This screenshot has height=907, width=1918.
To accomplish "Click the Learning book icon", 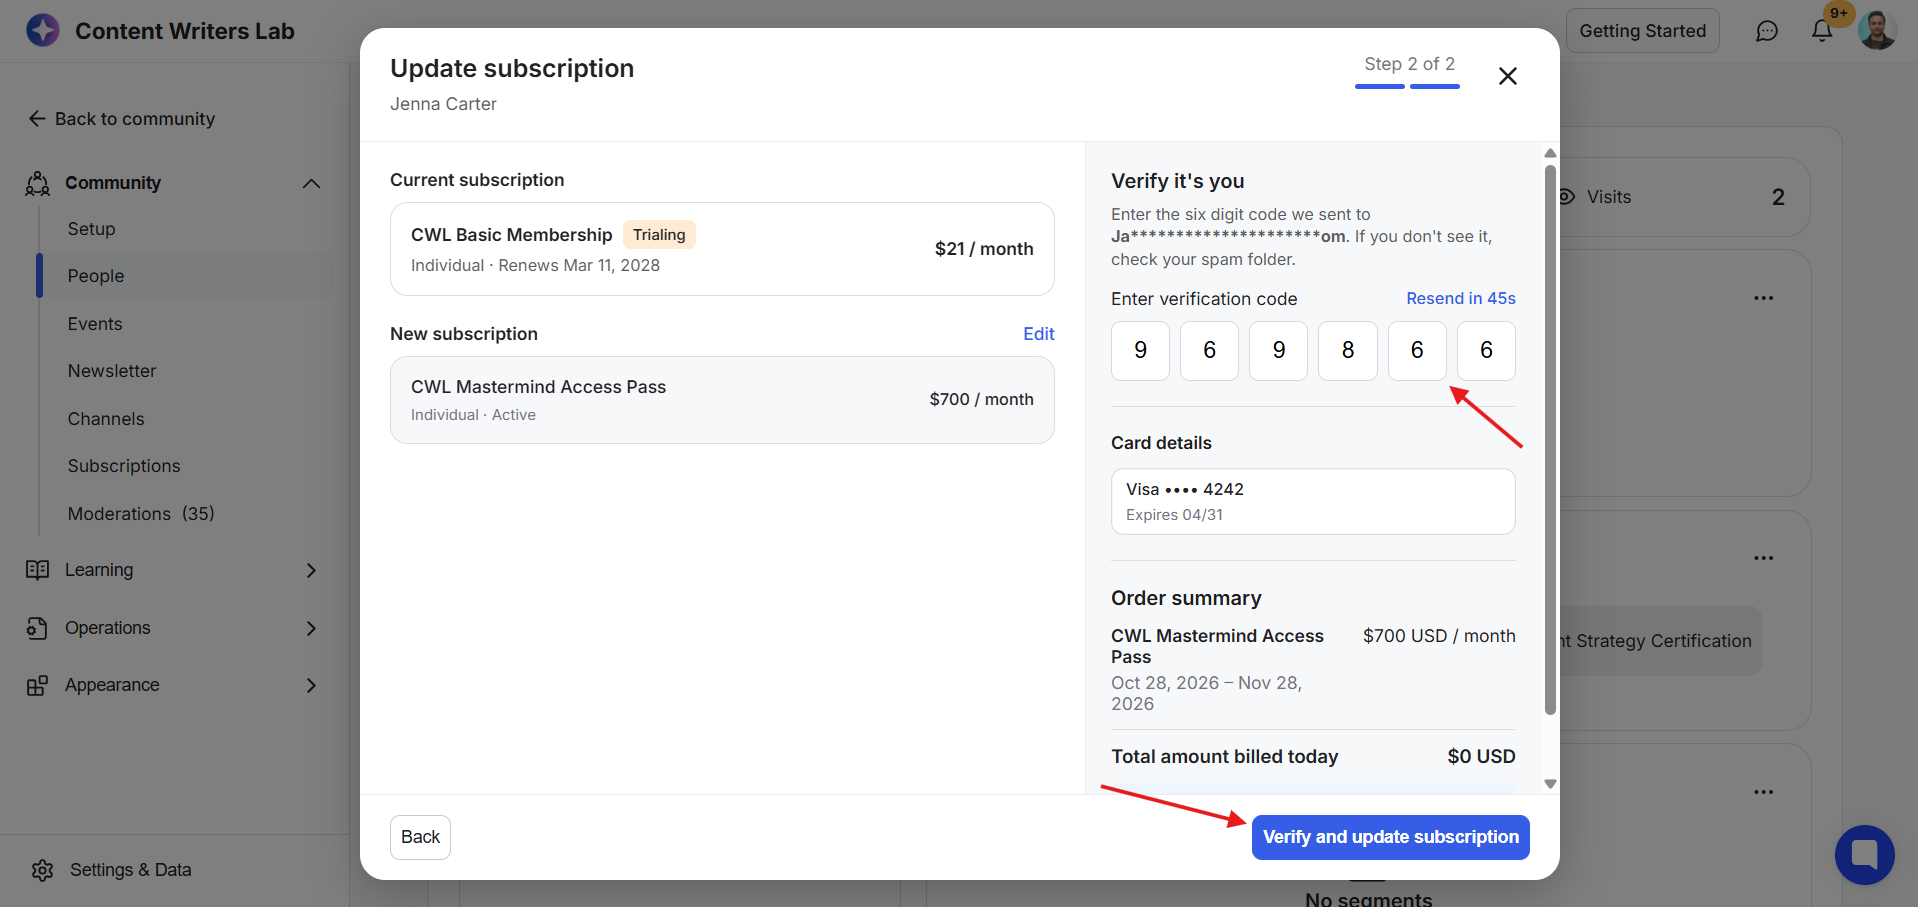I will point(38,570).
